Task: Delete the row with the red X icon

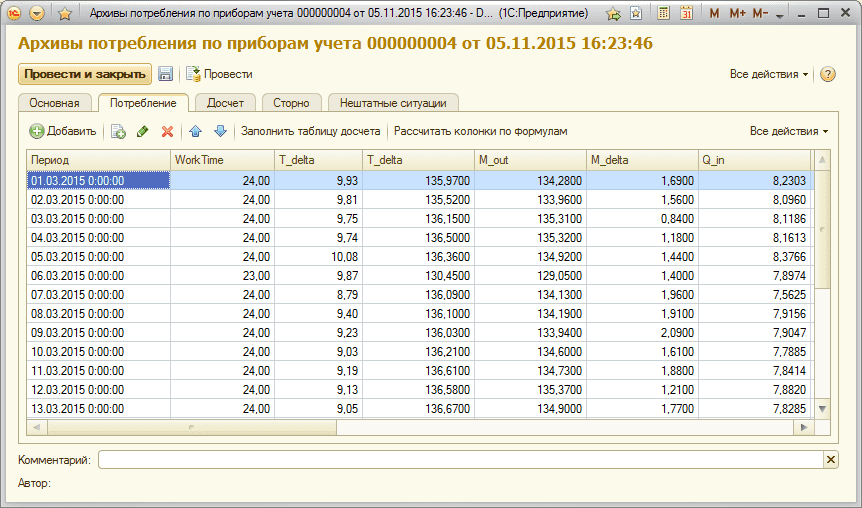Action: click(x=167, y=131)
